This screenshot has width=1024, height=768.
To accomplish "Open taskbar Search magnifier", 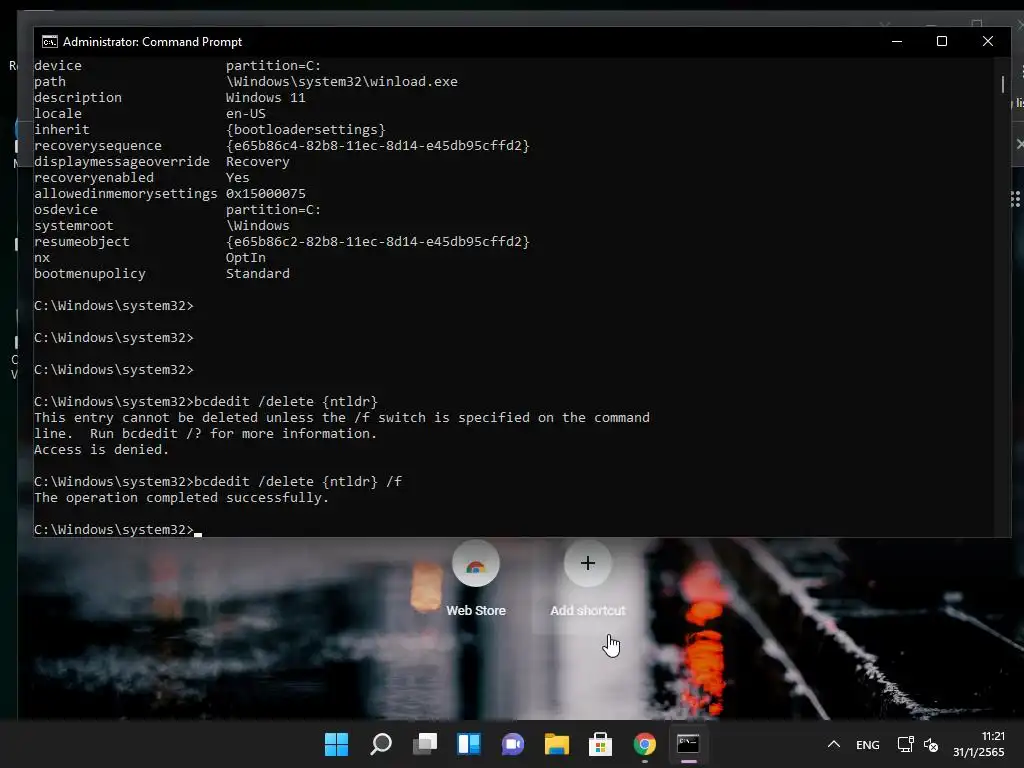I will [381, 744].
